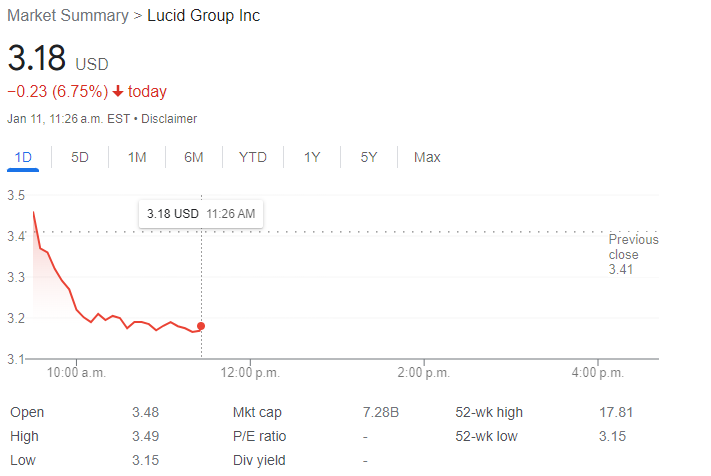Open the 5Y range tab
711x476 pixels.
point(369,157)
